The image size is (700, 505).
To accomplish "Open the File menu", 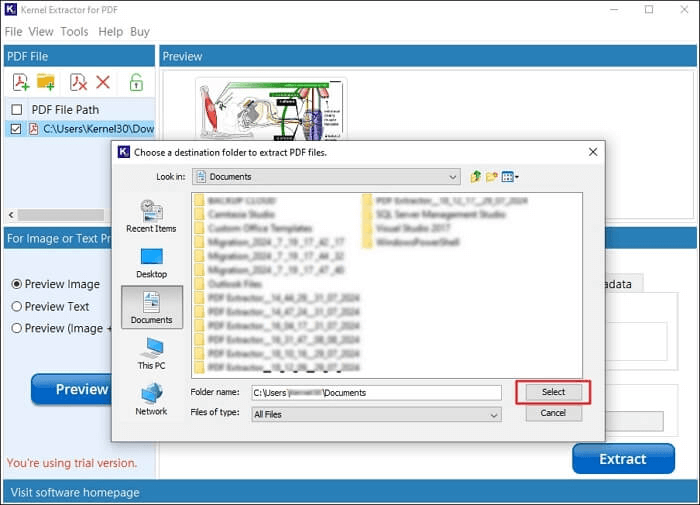I will 13,32.
